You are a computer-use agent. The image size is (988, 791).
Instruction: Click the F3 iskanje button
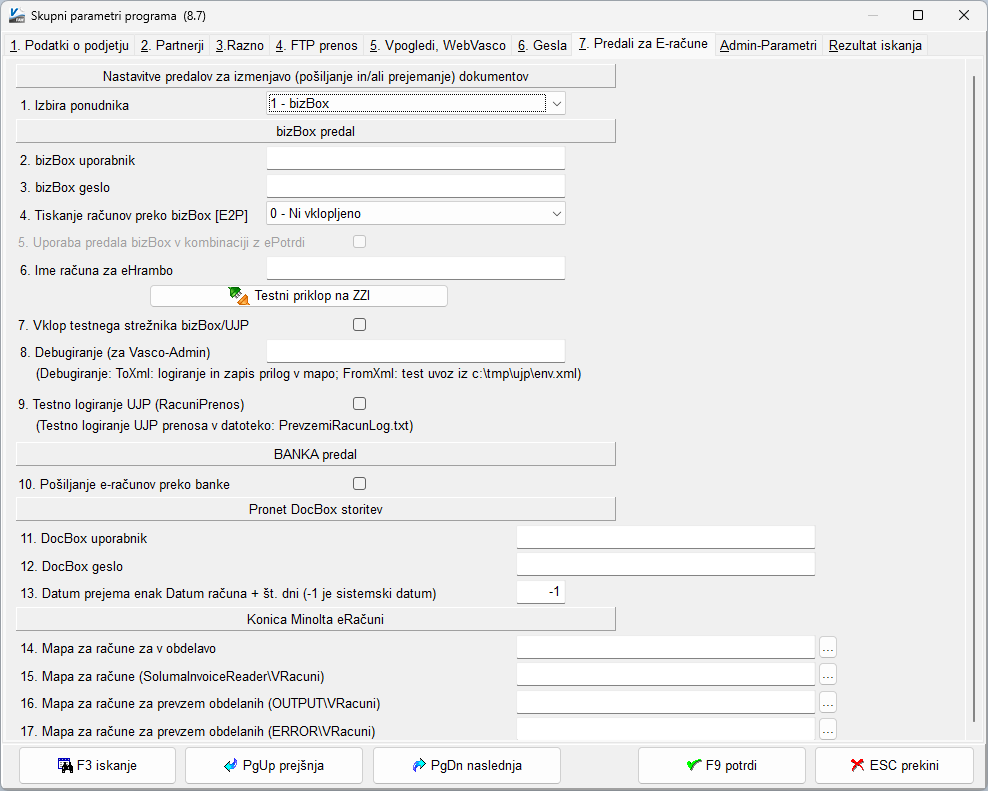click(97, 765)
